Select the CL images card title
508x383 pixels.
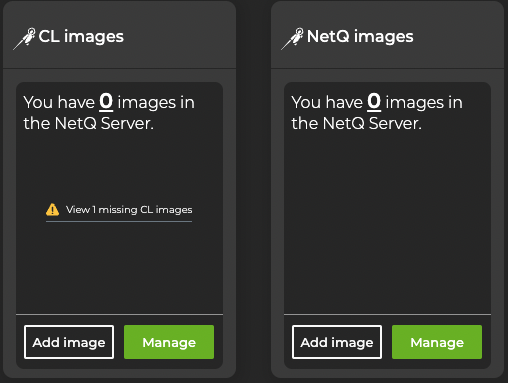point(81,36)
